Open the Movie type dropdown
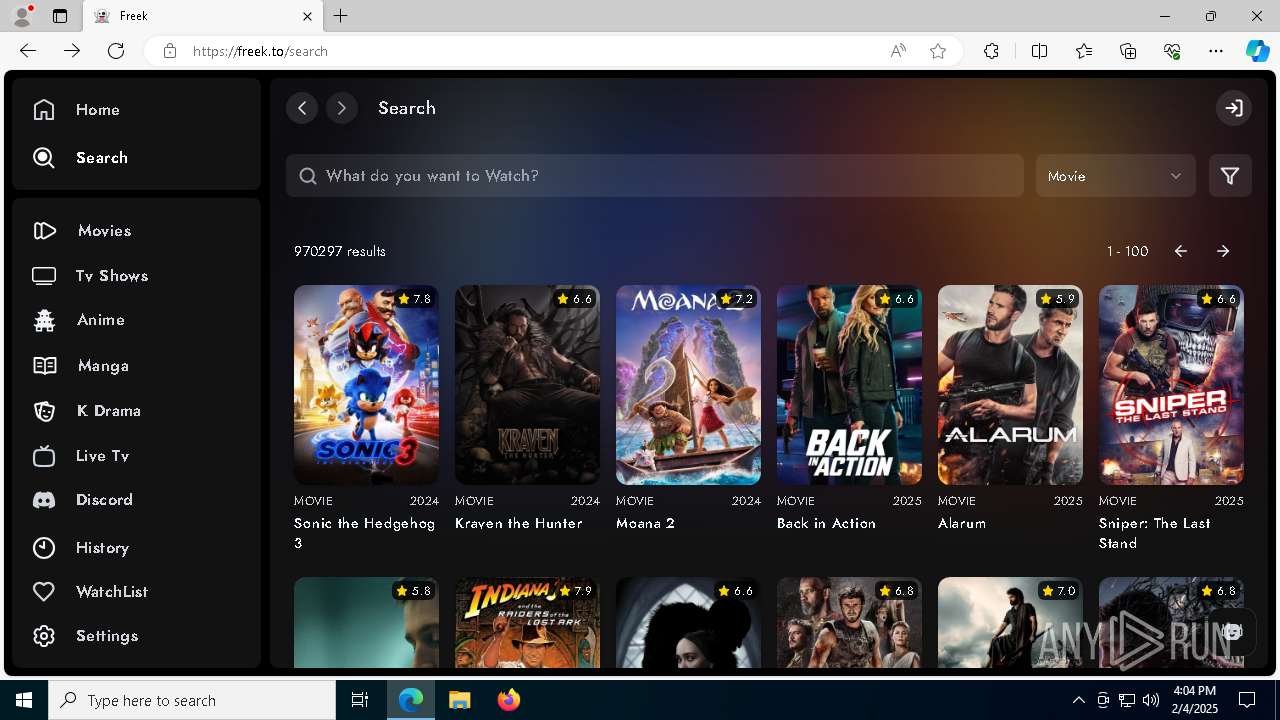The width and height of the screenshot is (1280, 720). (x=1115, y=176)
